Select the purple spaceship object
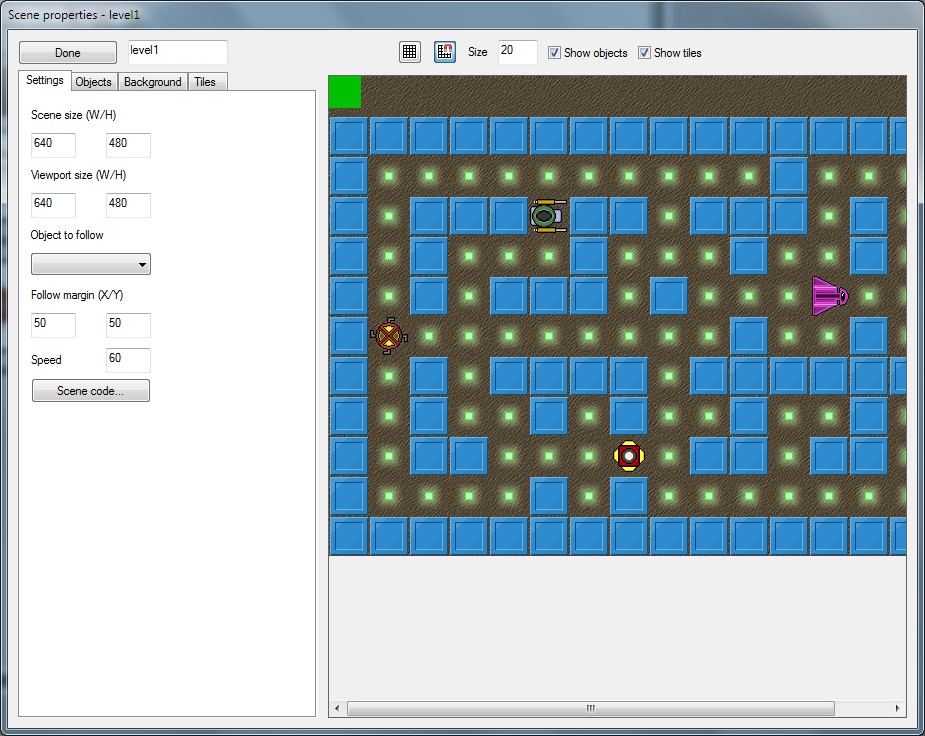The image size is (925, 736). pyautogui.click(x=827, y=296)
